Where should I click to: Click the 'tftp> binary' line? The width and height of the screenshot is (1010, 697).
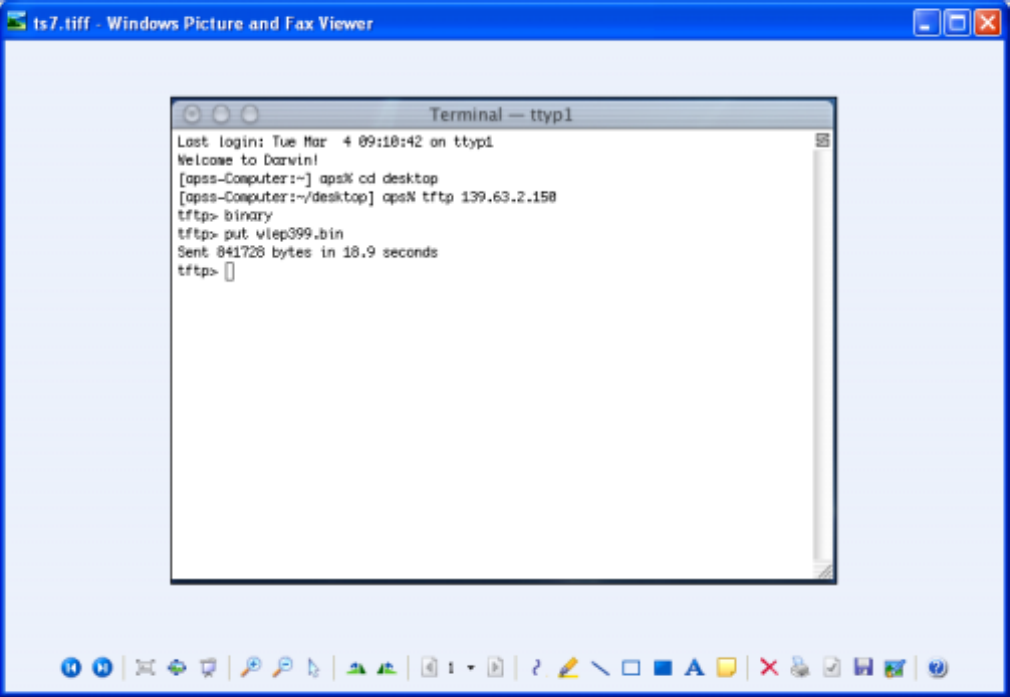point(225,215)
